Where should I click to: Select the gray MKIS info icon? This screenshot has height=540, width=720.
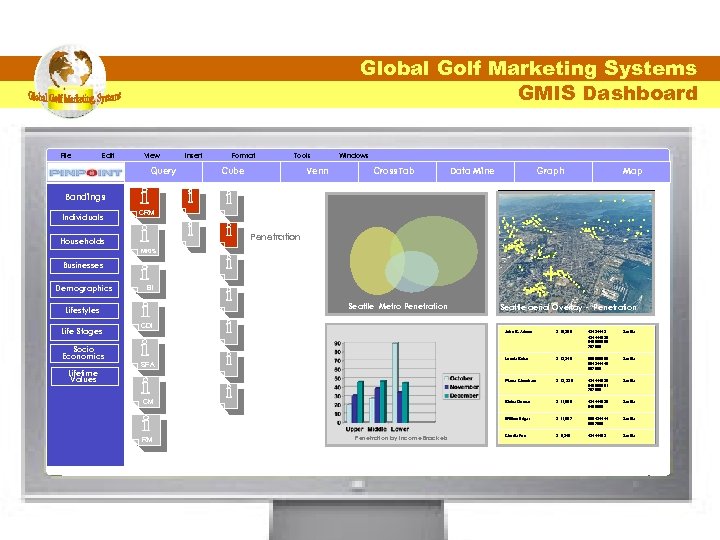[x=146, y=241]
